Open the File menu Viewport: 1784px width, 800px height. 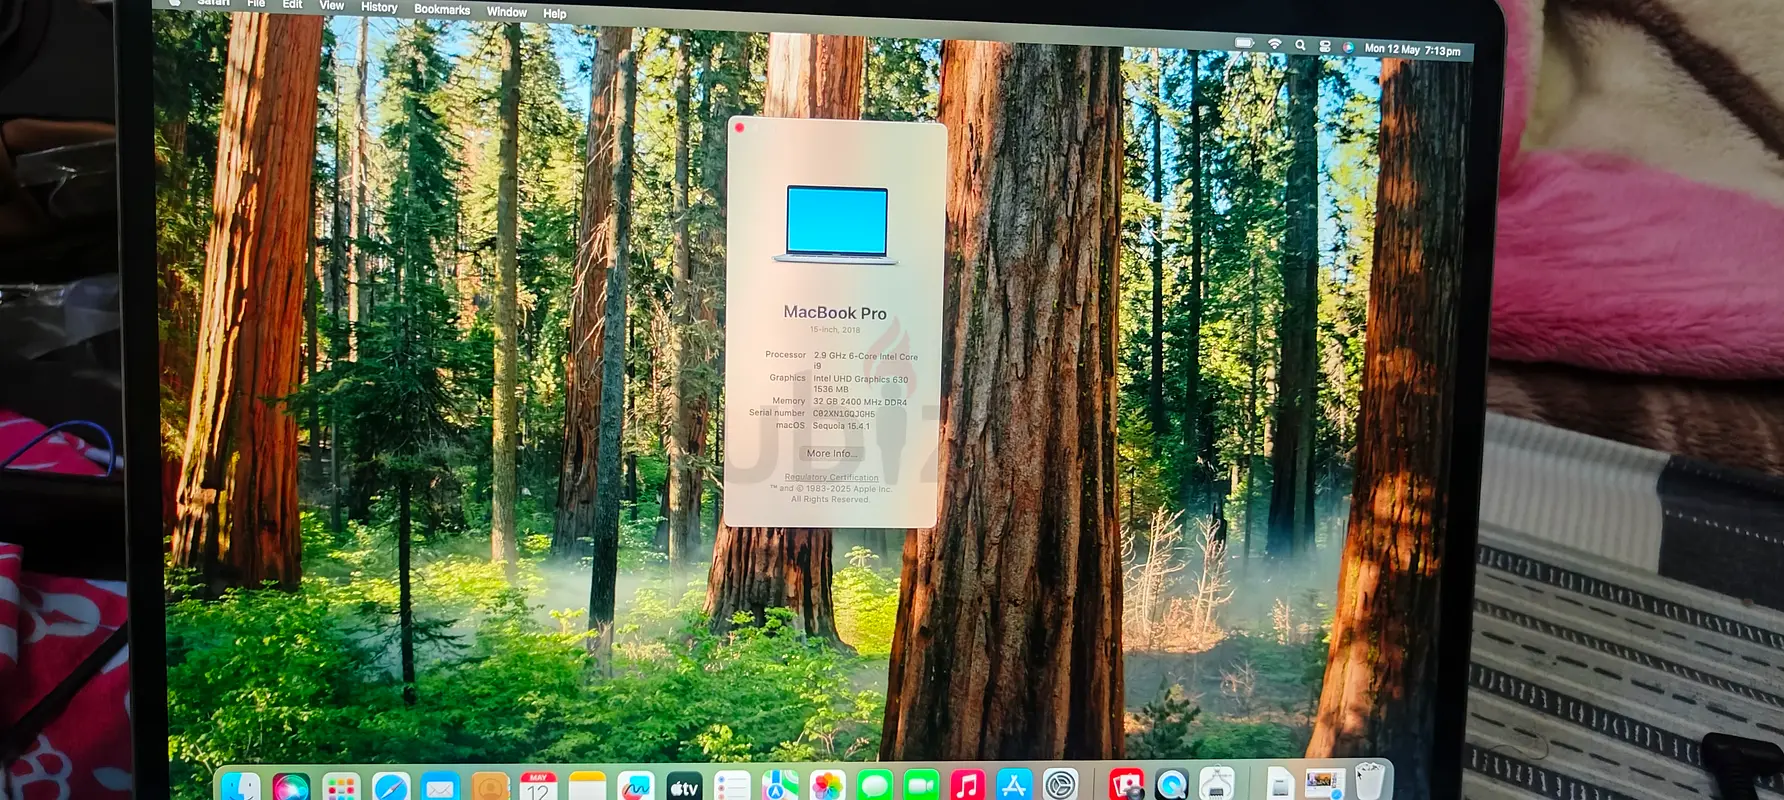coord(256,3)
